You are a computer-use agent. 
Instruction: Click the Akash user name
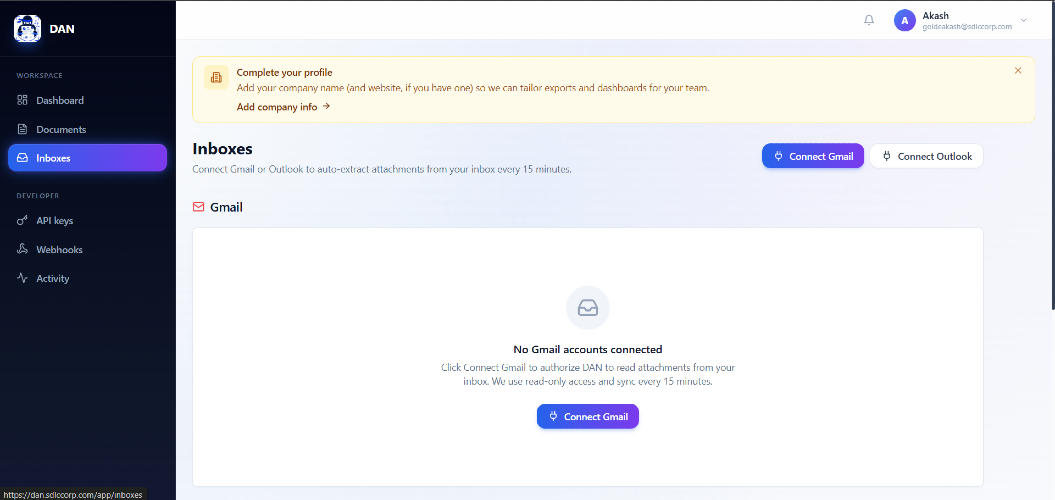point(935,15)
